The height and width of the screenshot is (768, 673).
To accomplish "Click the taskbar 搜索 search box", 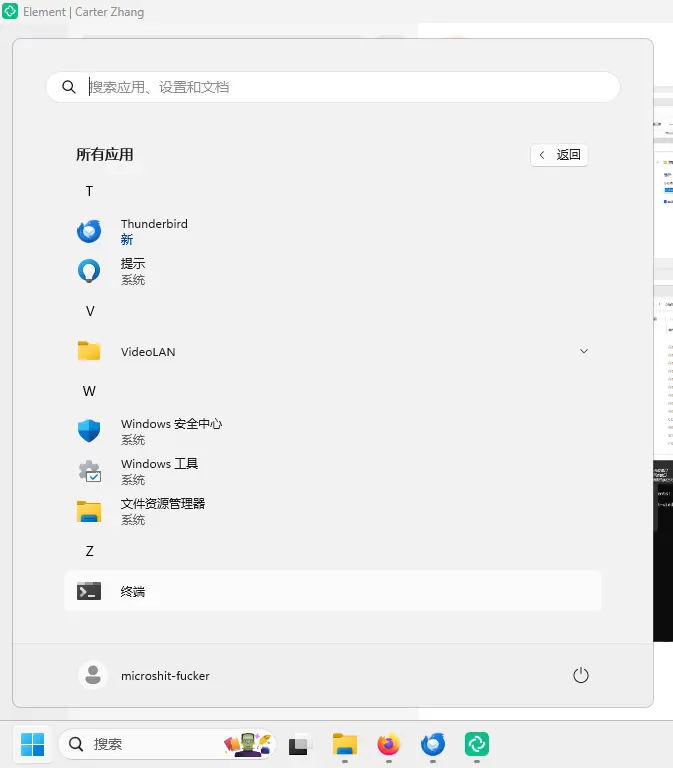I will click(167, 744).
